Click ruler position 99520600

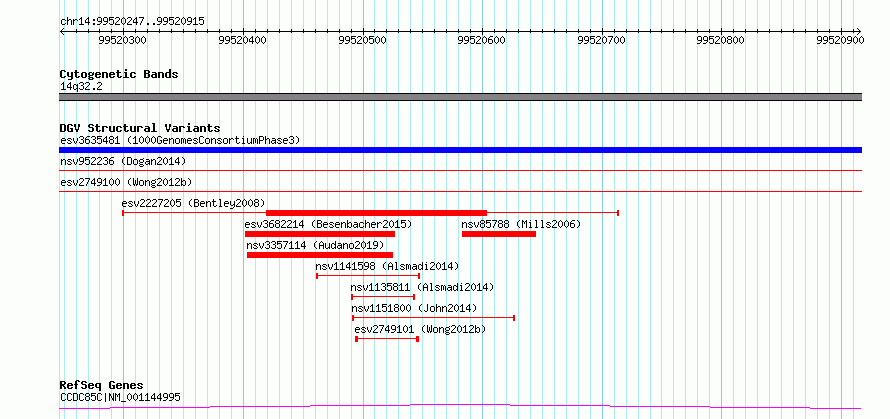[x=481, y=40]
